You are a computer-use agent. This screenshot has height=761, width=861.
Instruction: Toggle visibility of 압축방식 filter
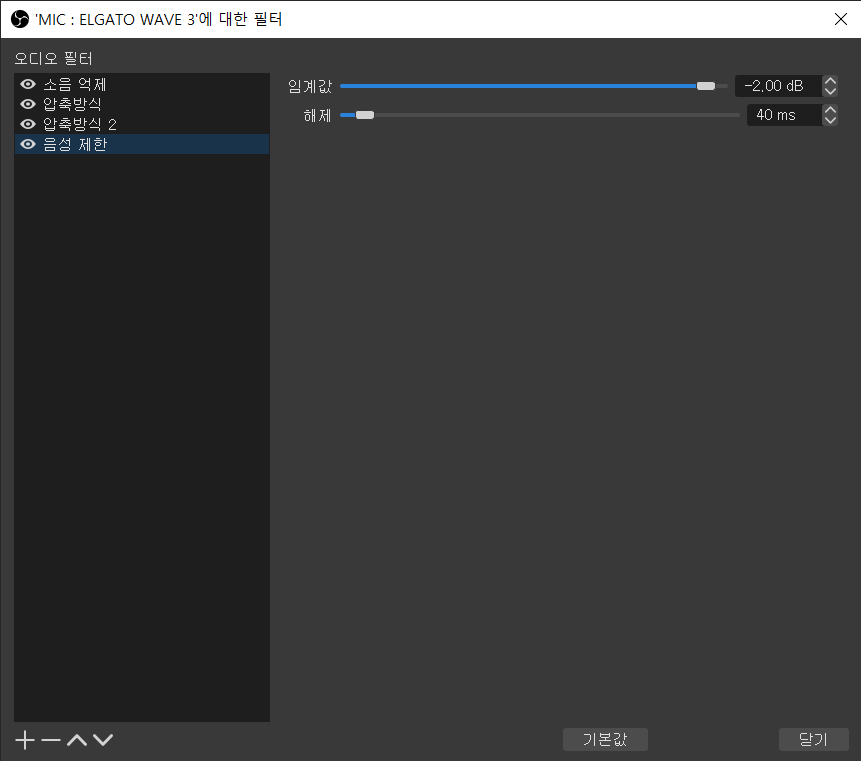coord(28,104)
